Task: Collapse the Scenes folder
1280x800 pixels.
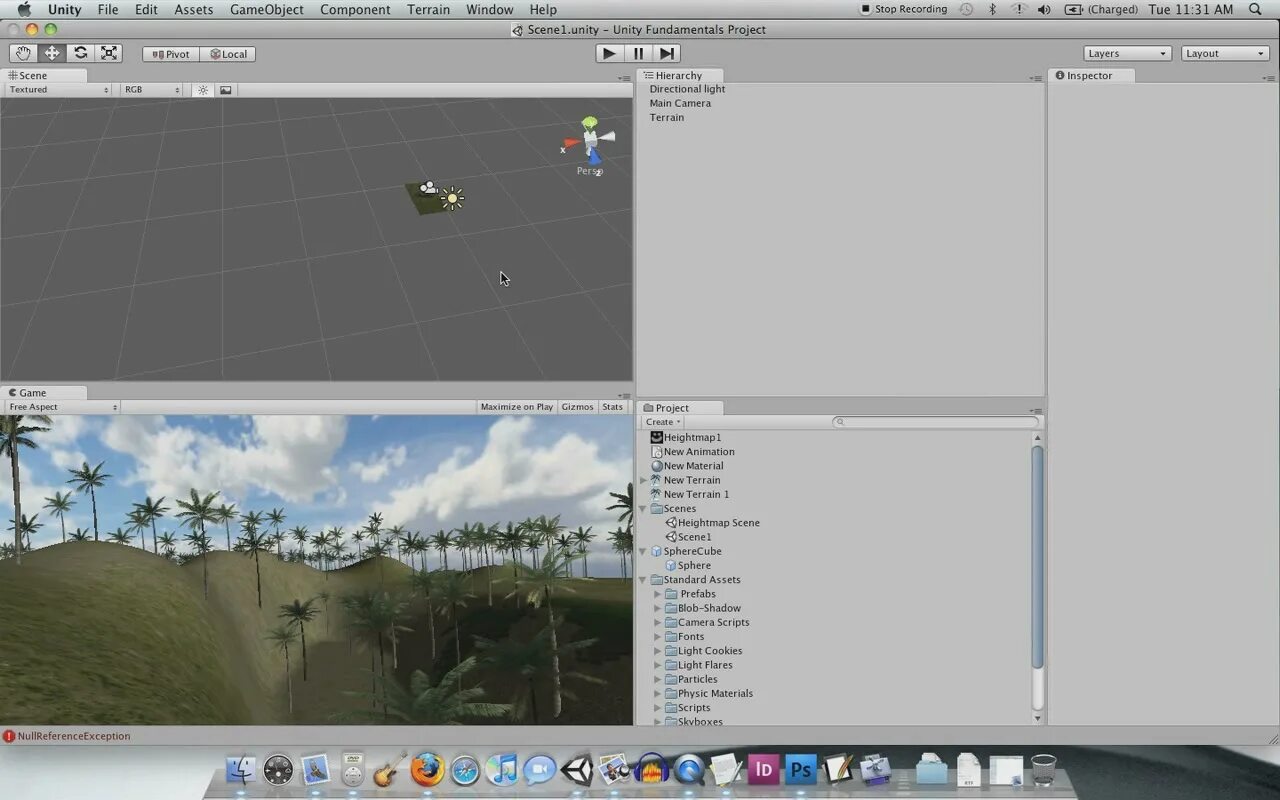Action: [644, 508]
